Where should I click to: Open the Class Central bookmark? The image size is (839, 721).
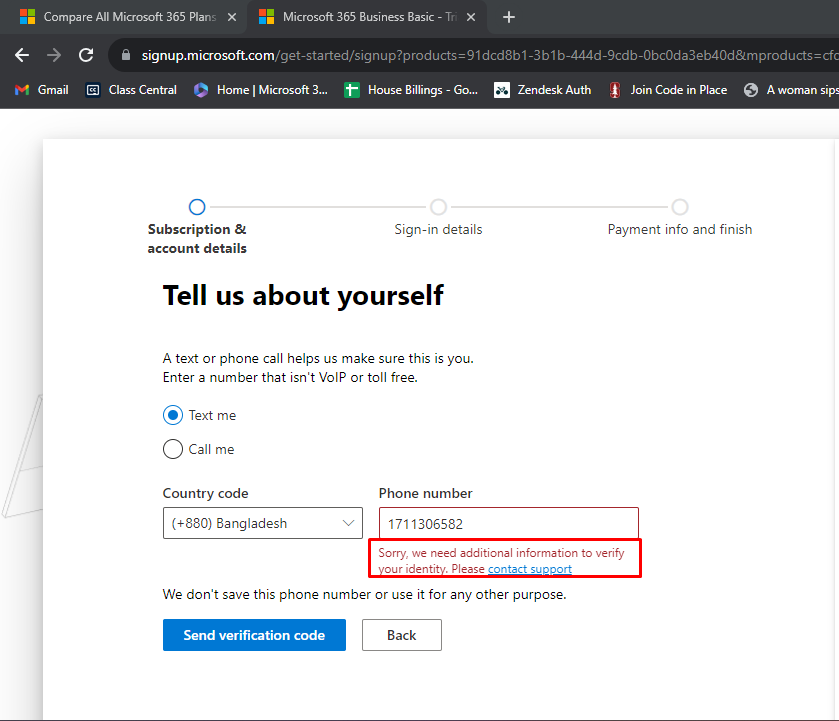point(132,90)
